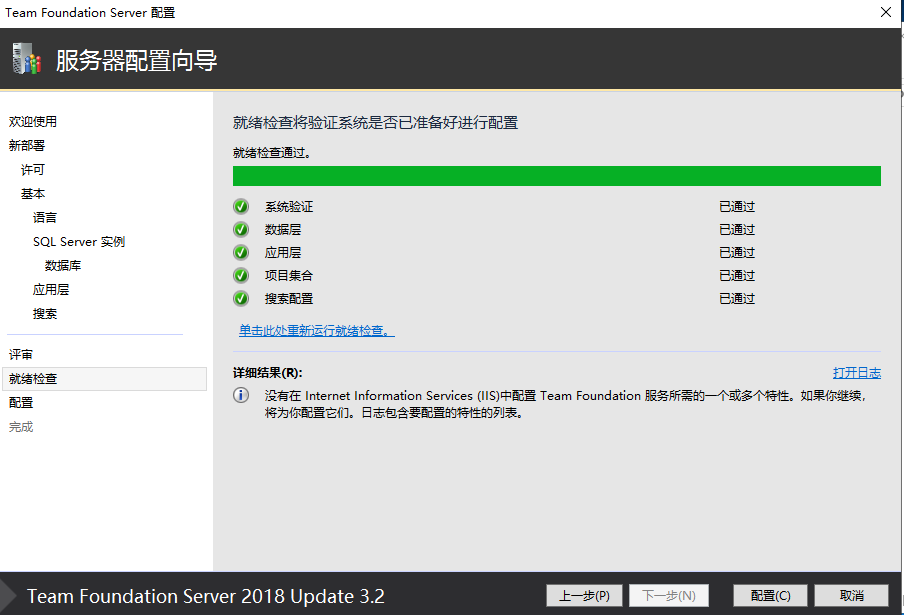The image size is (904, 615).
Task: Click the green readiness check progress bar
Action: [x=557, y=176]
